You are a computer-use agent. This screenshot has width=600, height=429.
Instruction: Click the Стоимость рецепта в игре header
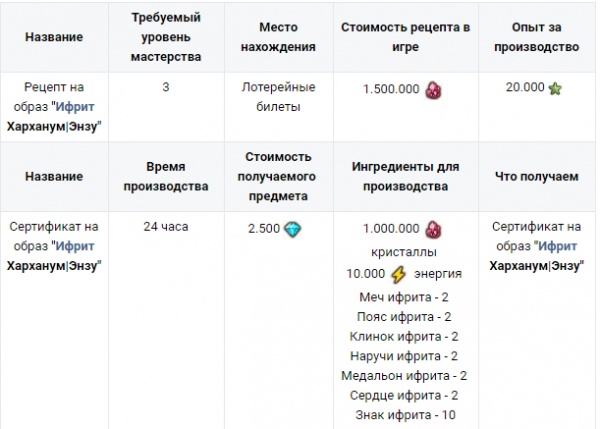tap(406, 37)
